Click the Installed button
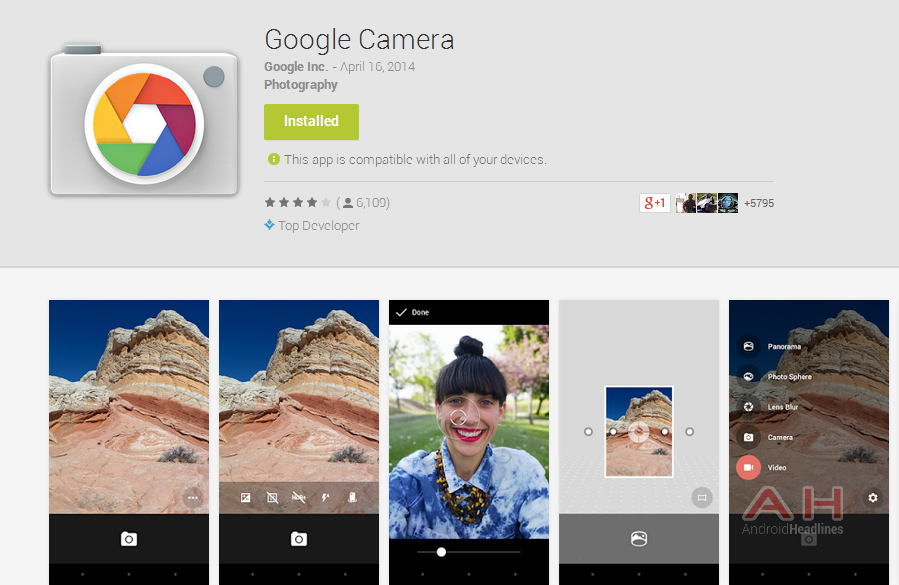Image resolution: width=899 pixels, height=585 pixels. click(x=311, y=121)
